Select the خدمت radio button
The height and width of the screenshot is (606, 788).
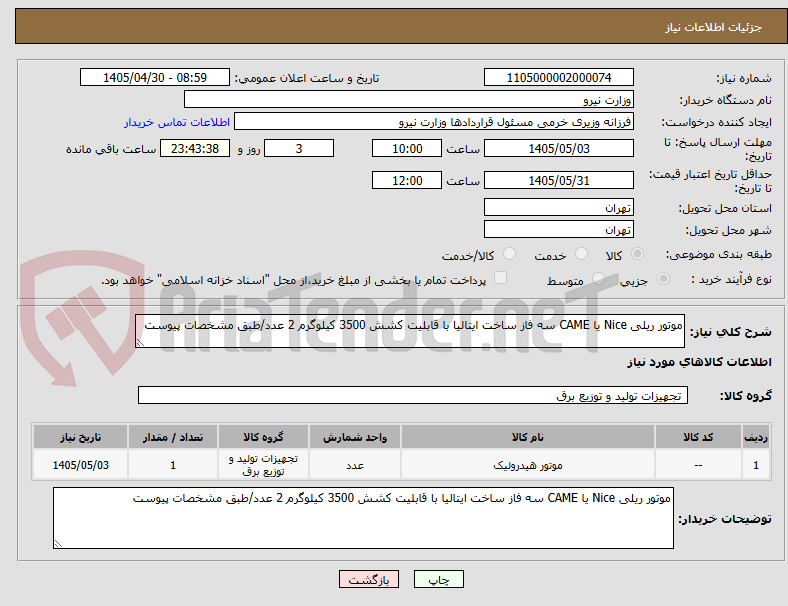(x=581, y=254)
